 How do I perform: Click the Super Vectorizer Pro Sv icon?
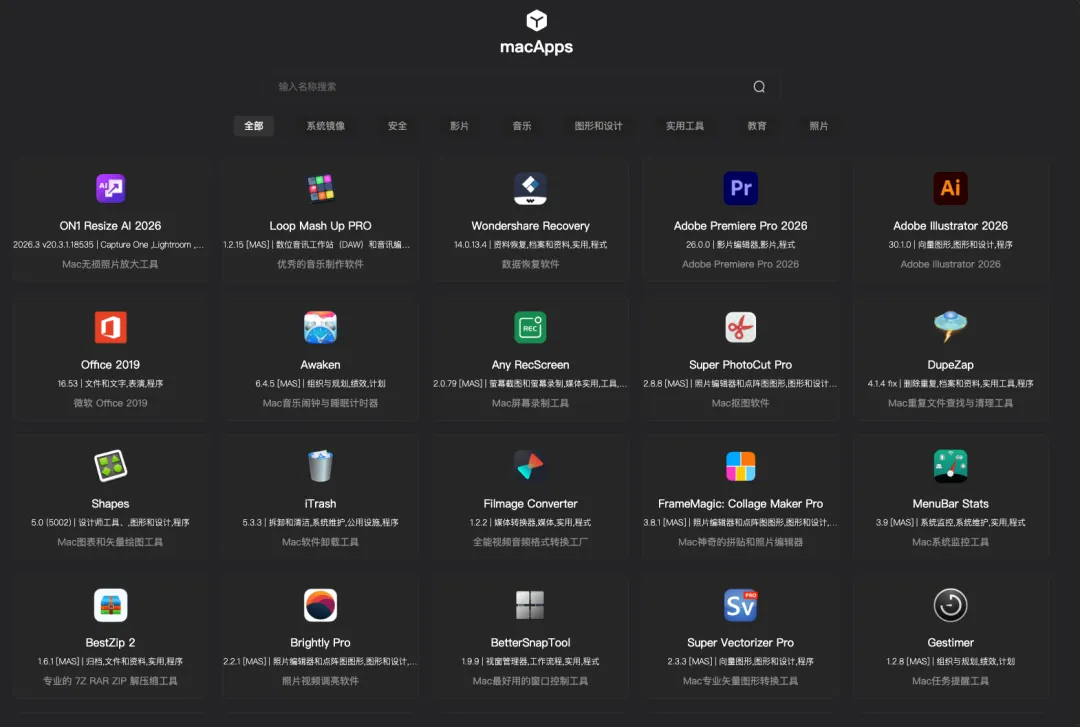tap(740, 605)
